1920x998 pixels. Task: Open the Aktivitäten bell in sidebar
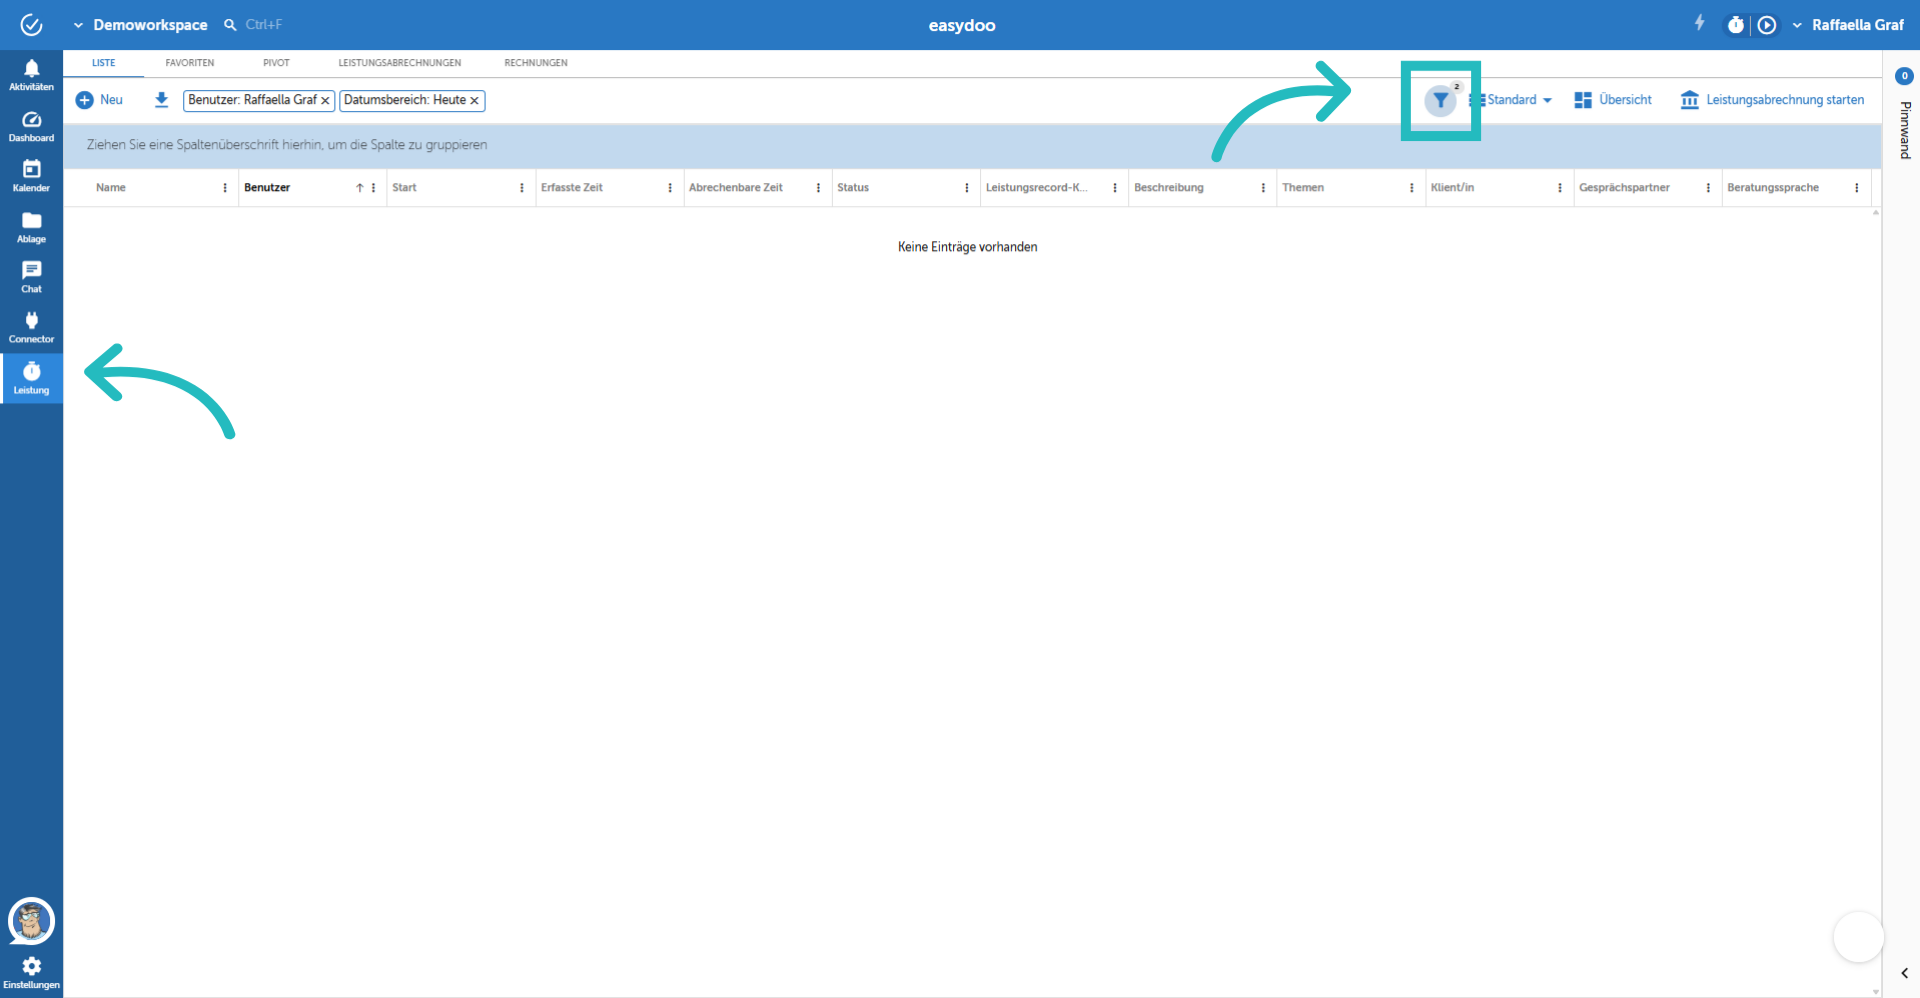pyautogui.click(x=31, y=75)
